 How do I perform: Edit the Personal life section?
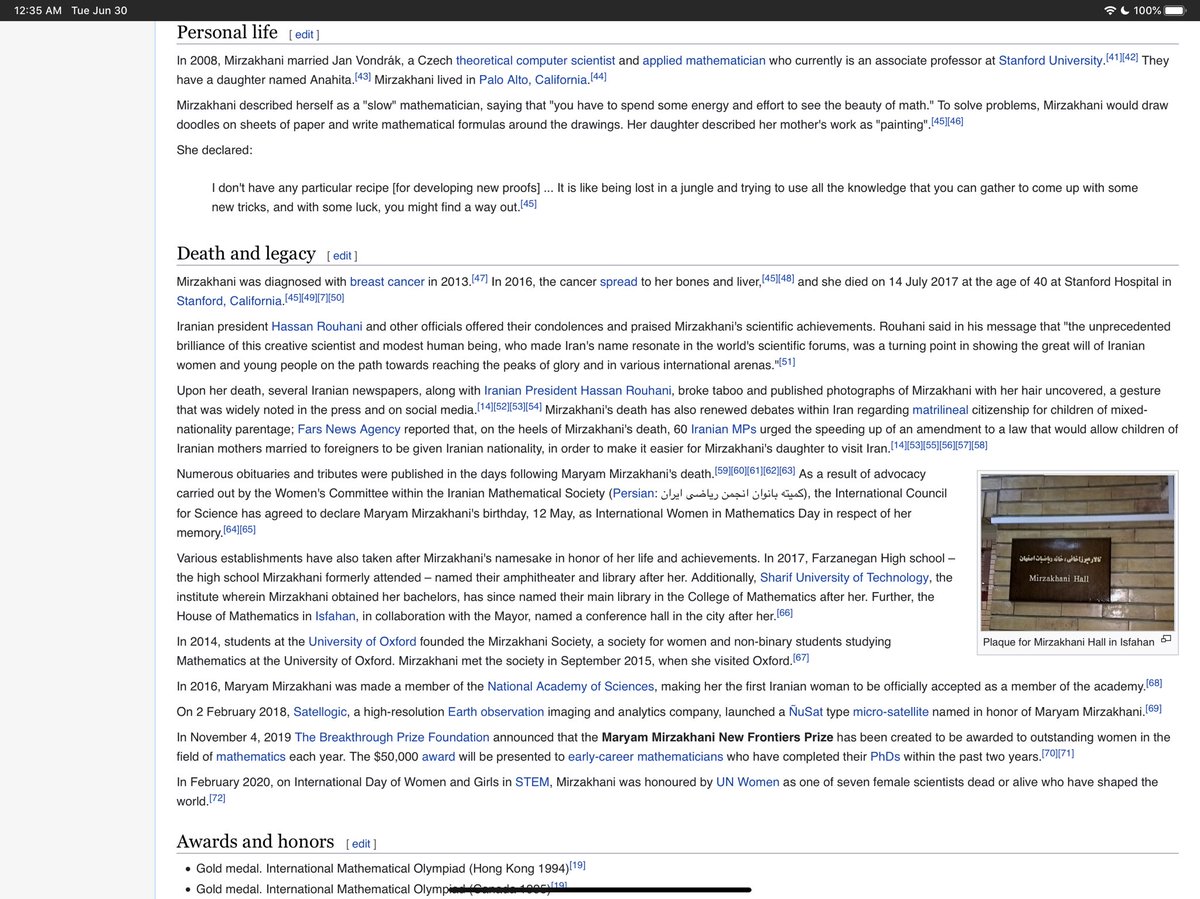tap(304, 34)
